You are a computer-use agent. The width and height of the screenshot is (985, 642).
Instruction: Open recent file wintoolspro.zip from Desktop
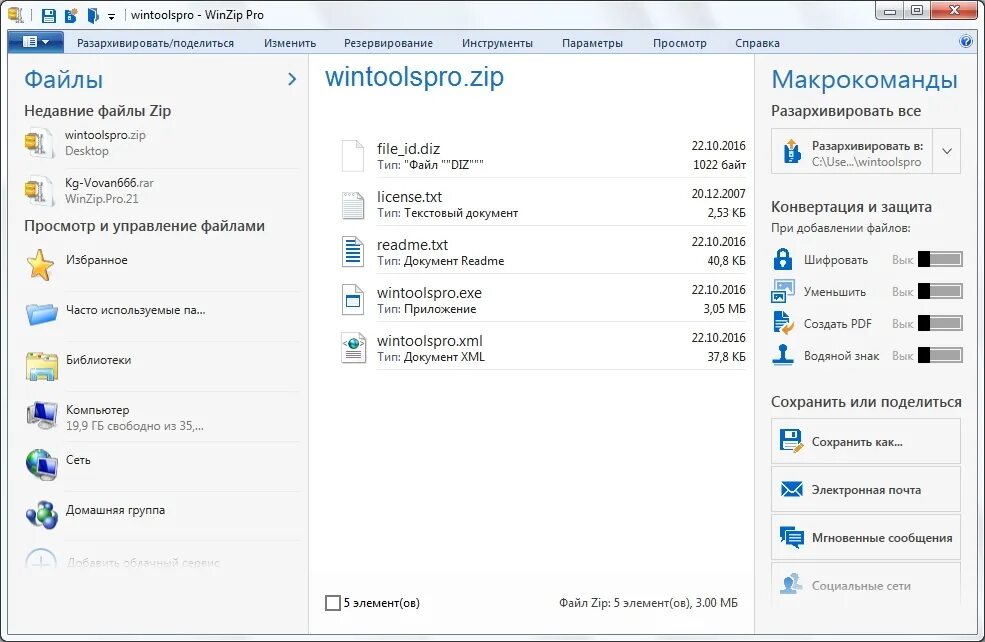[161, 143]
